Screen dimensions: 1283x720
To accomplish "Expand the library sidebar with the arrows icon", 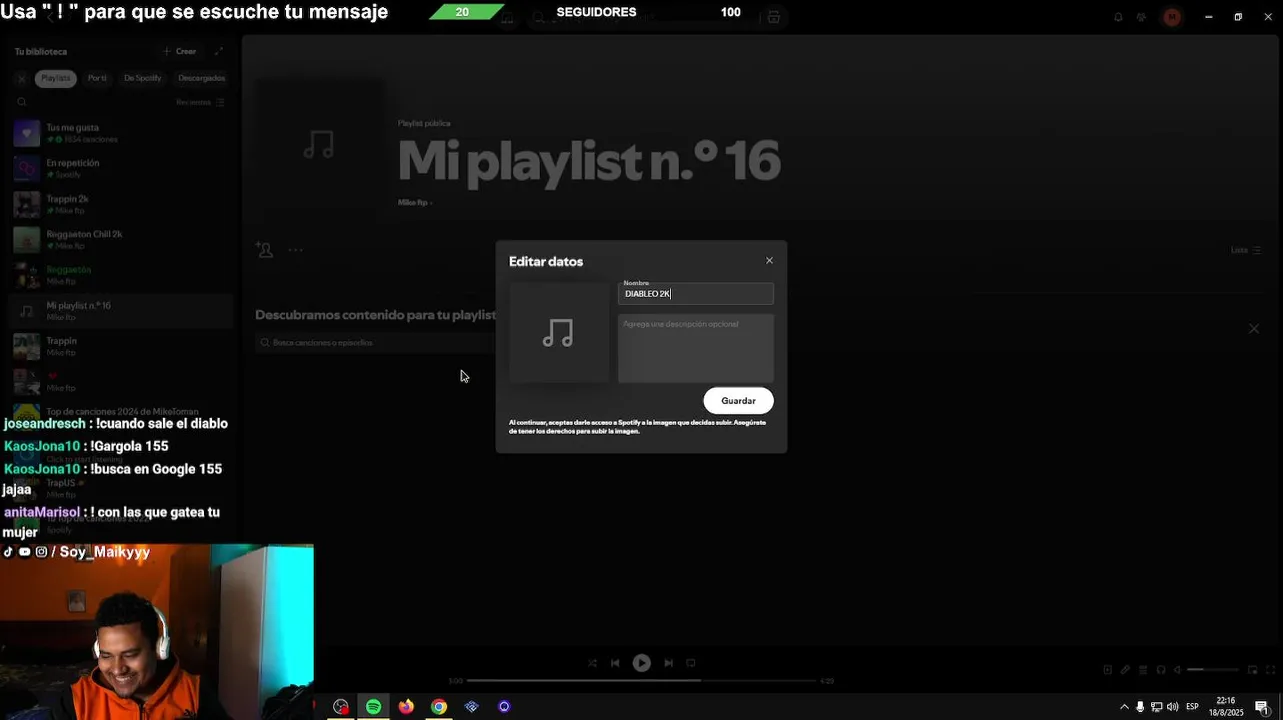I will coord(219,51).
